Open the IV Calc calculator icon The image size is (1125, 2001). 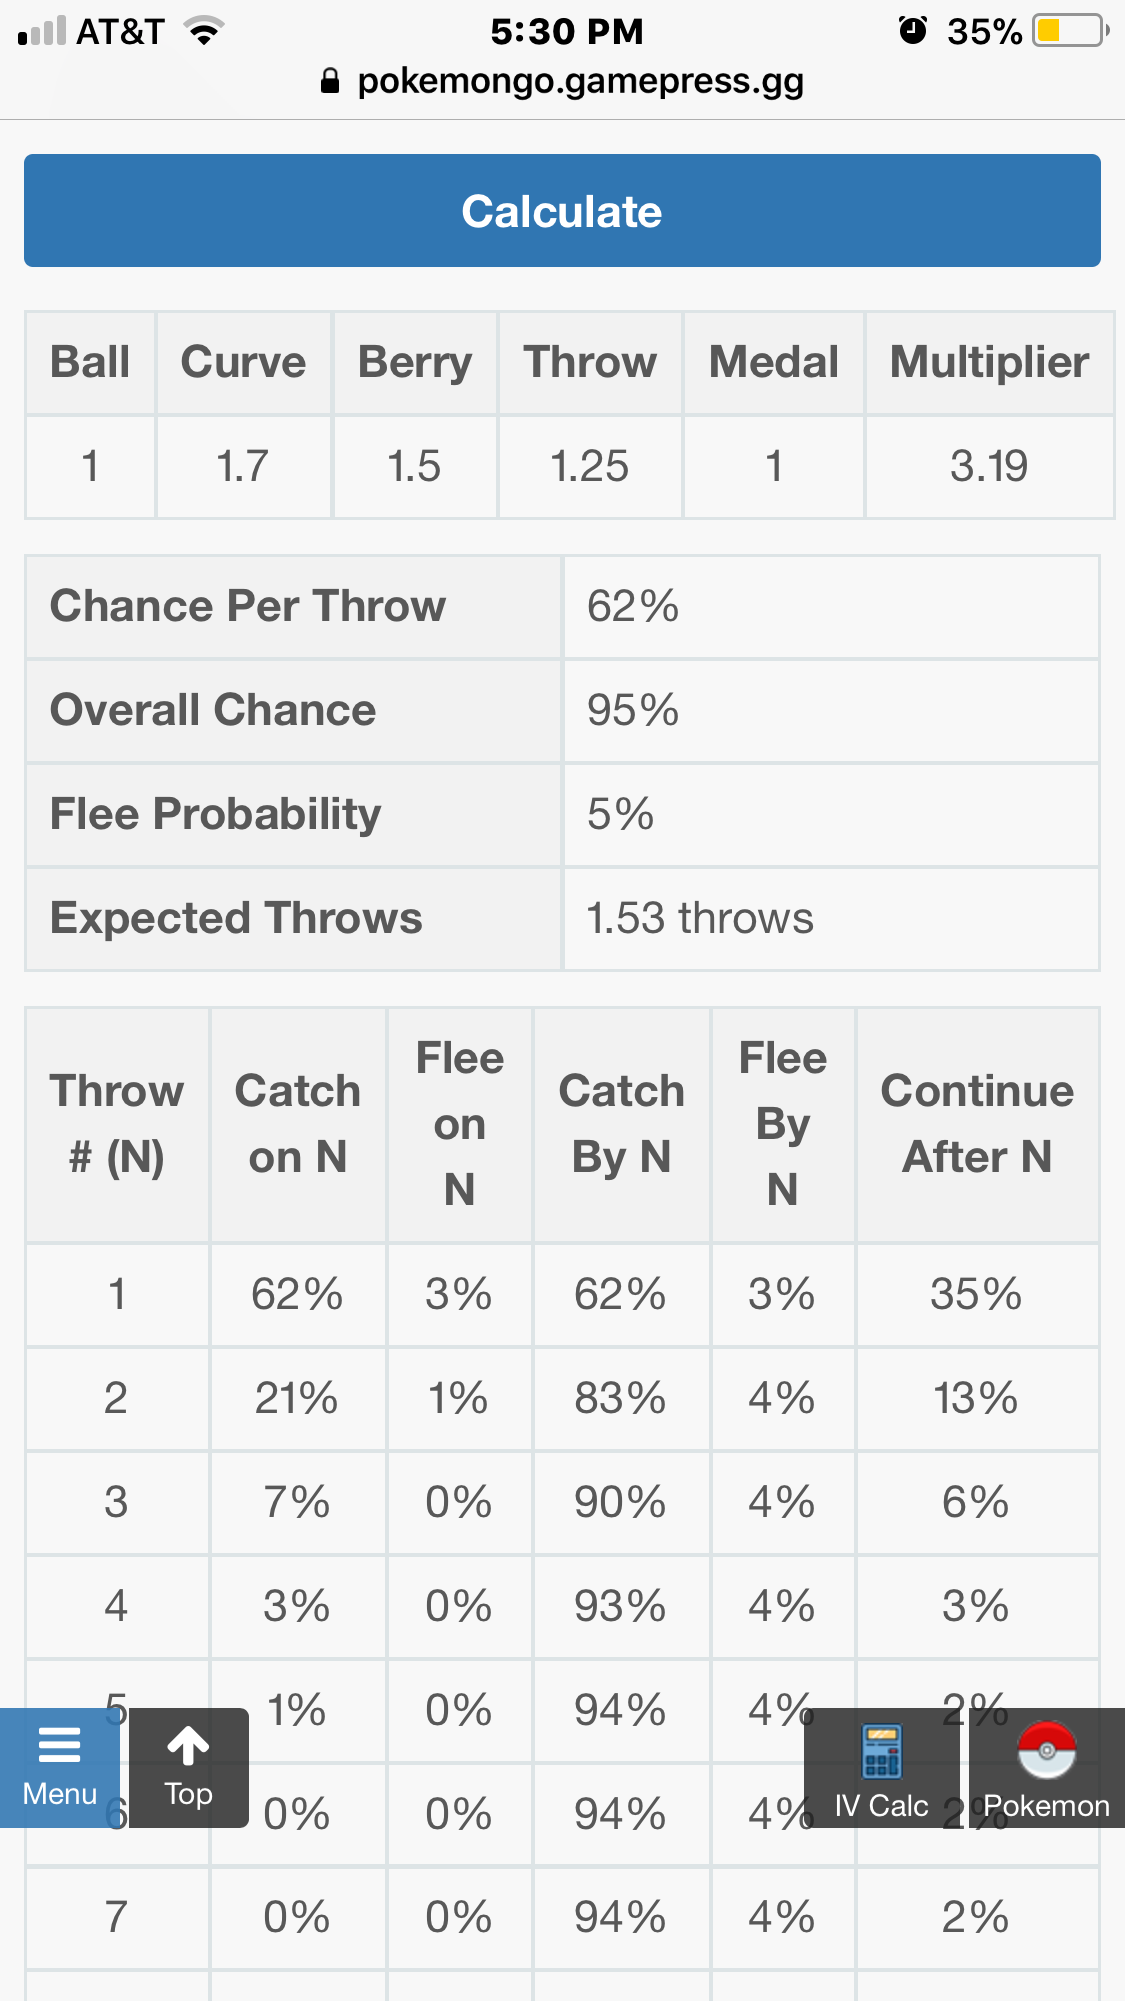click(881, 1752)
